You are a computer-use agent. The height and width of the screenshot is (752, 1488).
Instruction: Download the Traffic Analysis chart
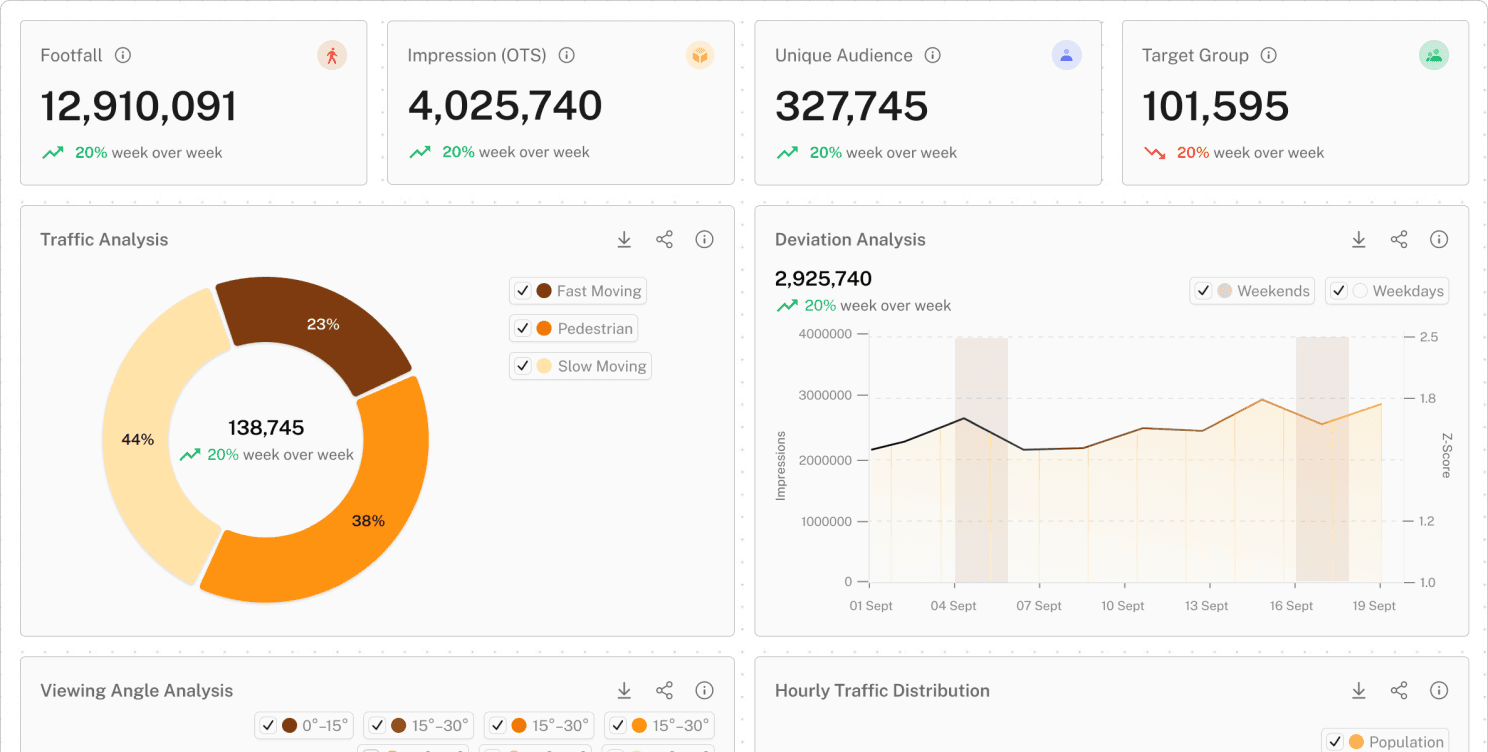tap(624, 240)
